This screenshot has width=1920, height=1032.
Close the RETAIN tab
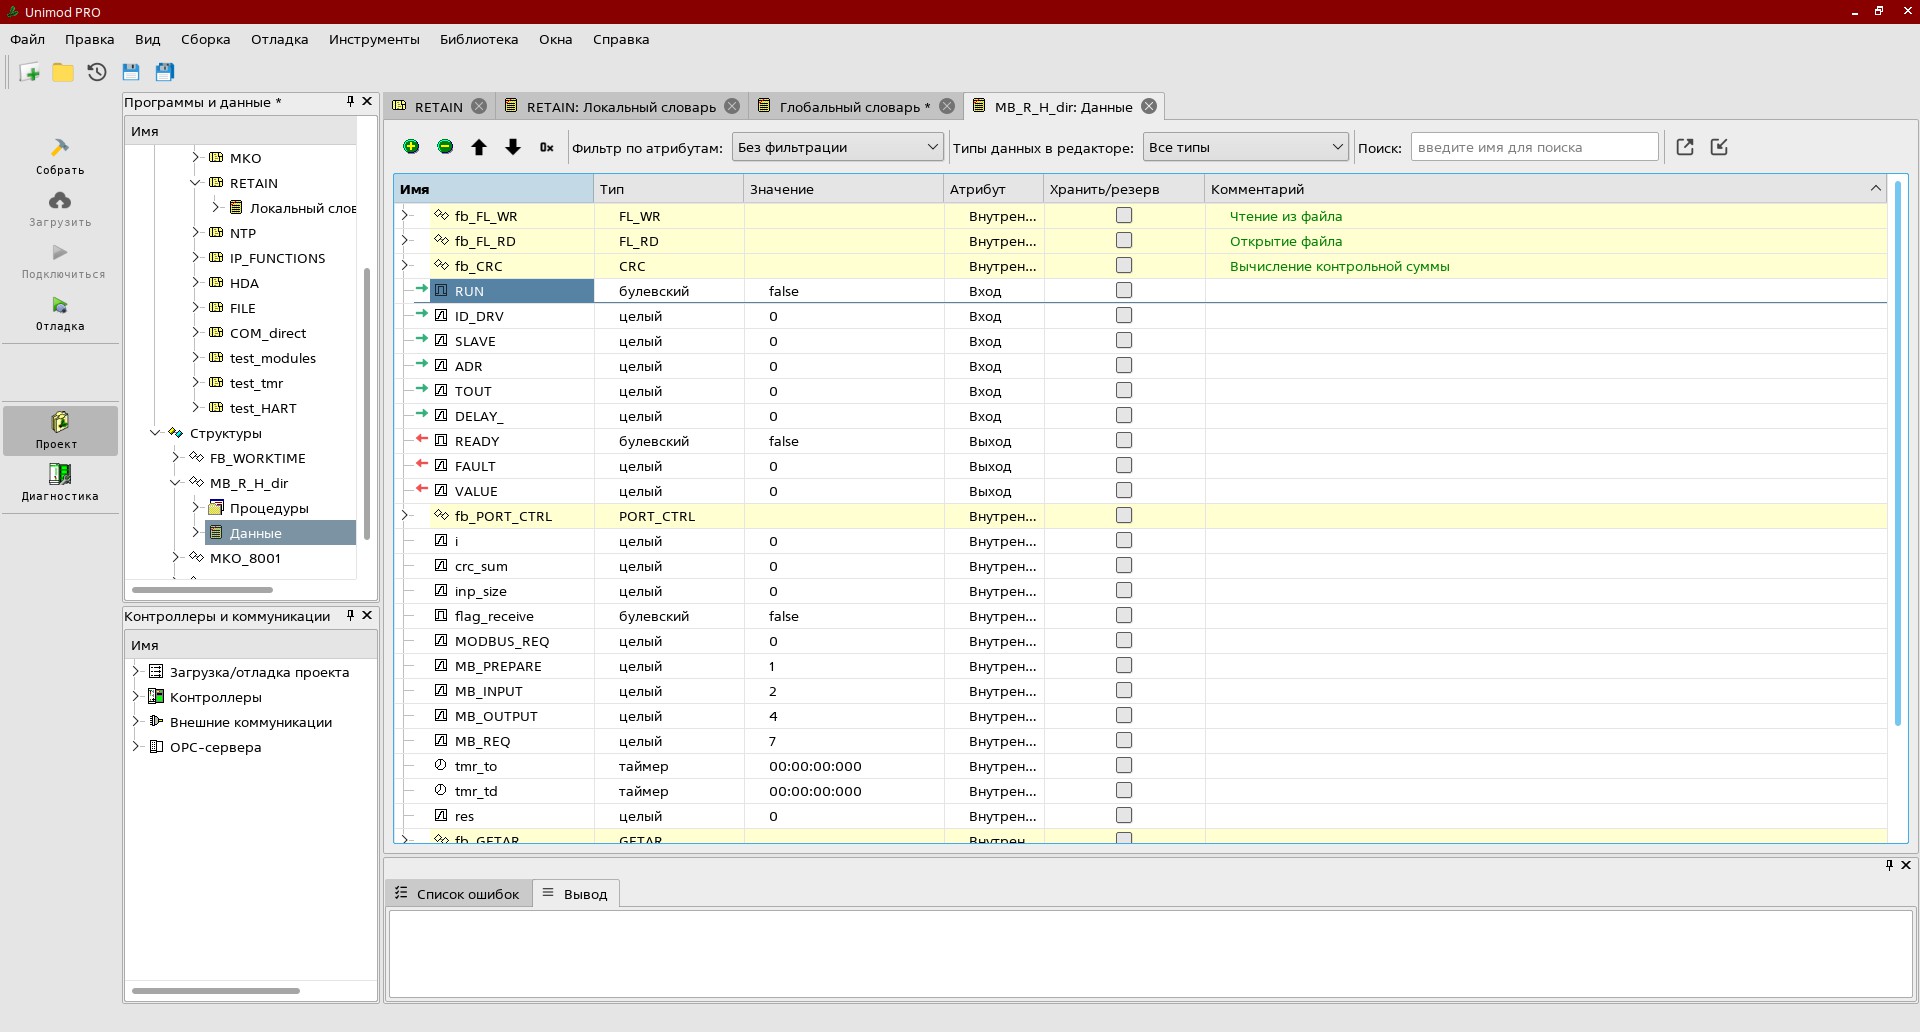click(479, 106)
